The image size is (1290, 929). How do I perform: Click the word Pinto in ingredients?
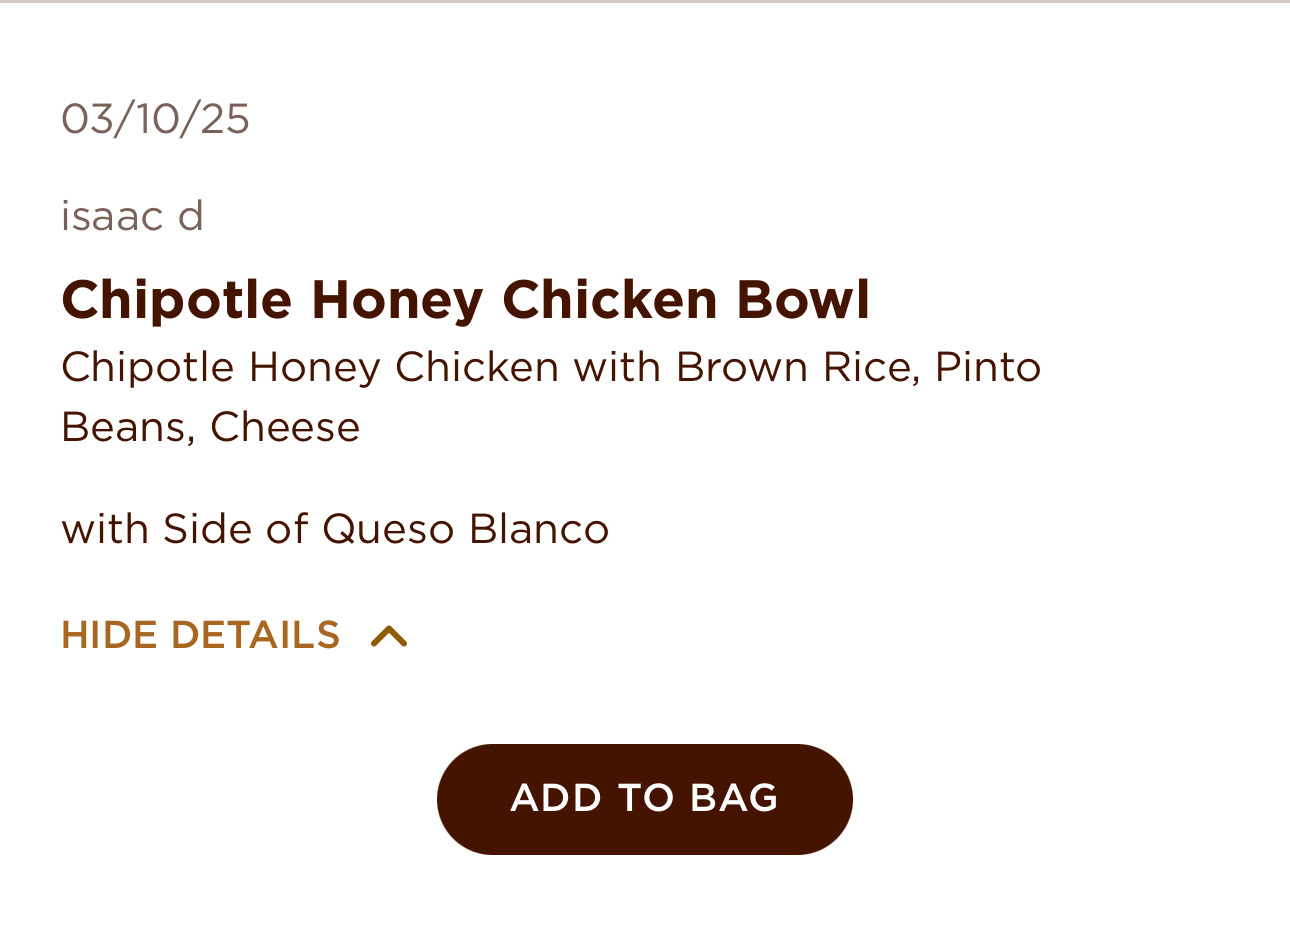click(988, 367)
